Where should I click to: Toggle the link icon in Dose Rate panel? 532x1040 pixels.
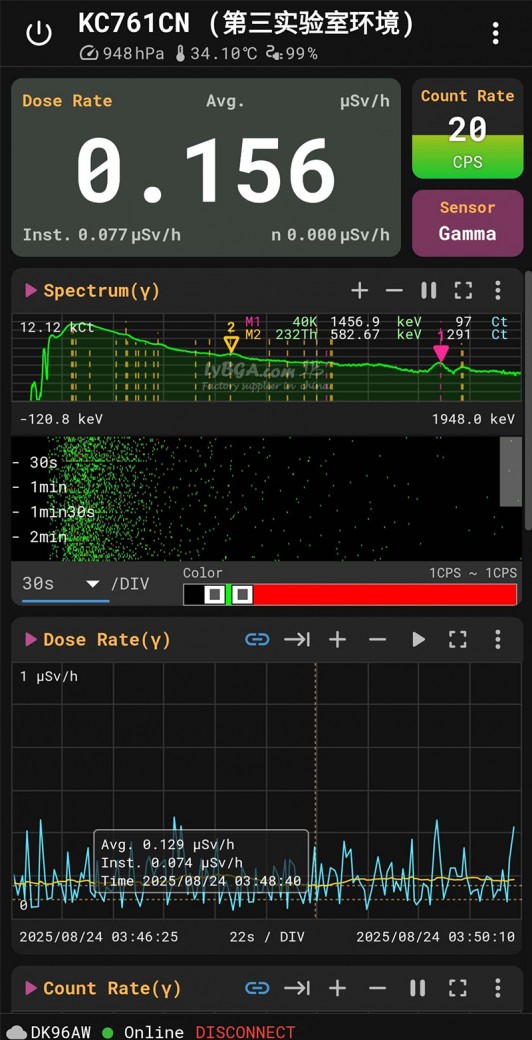pos(257,639)
